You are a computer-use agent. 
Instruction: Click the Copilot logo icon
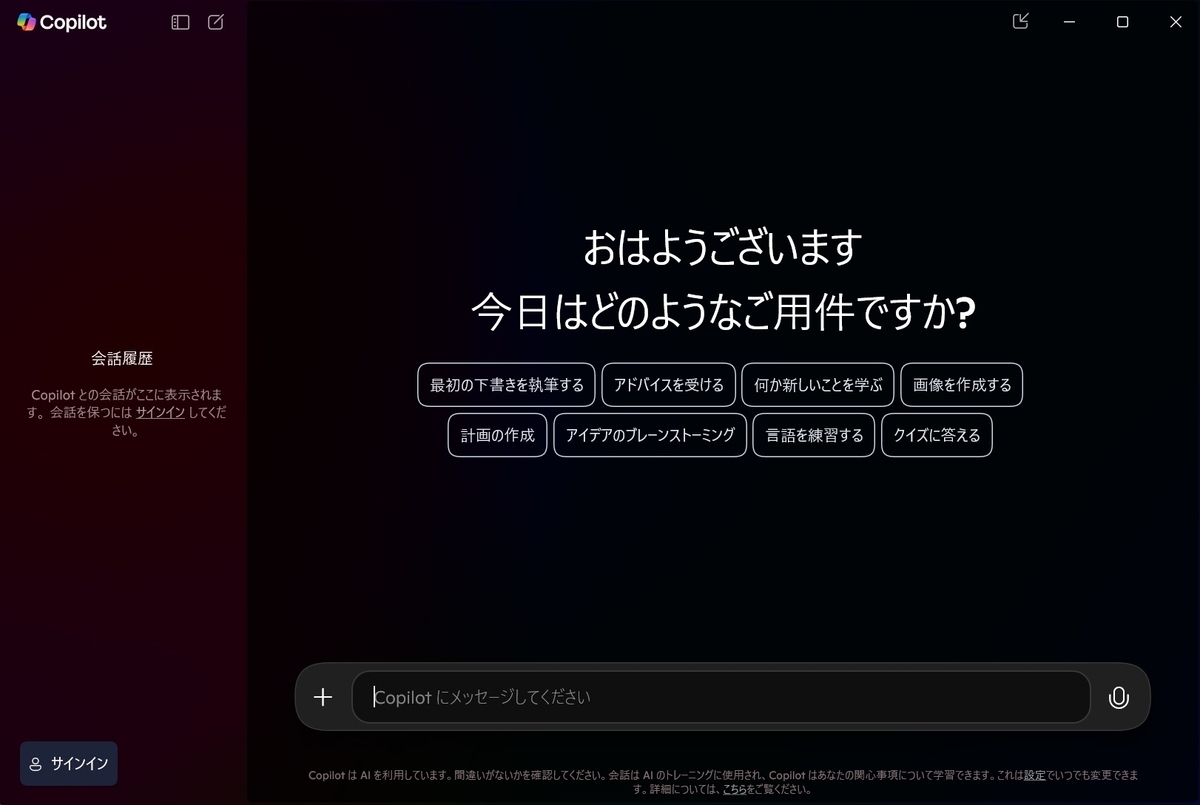click(x=26, y=22)
